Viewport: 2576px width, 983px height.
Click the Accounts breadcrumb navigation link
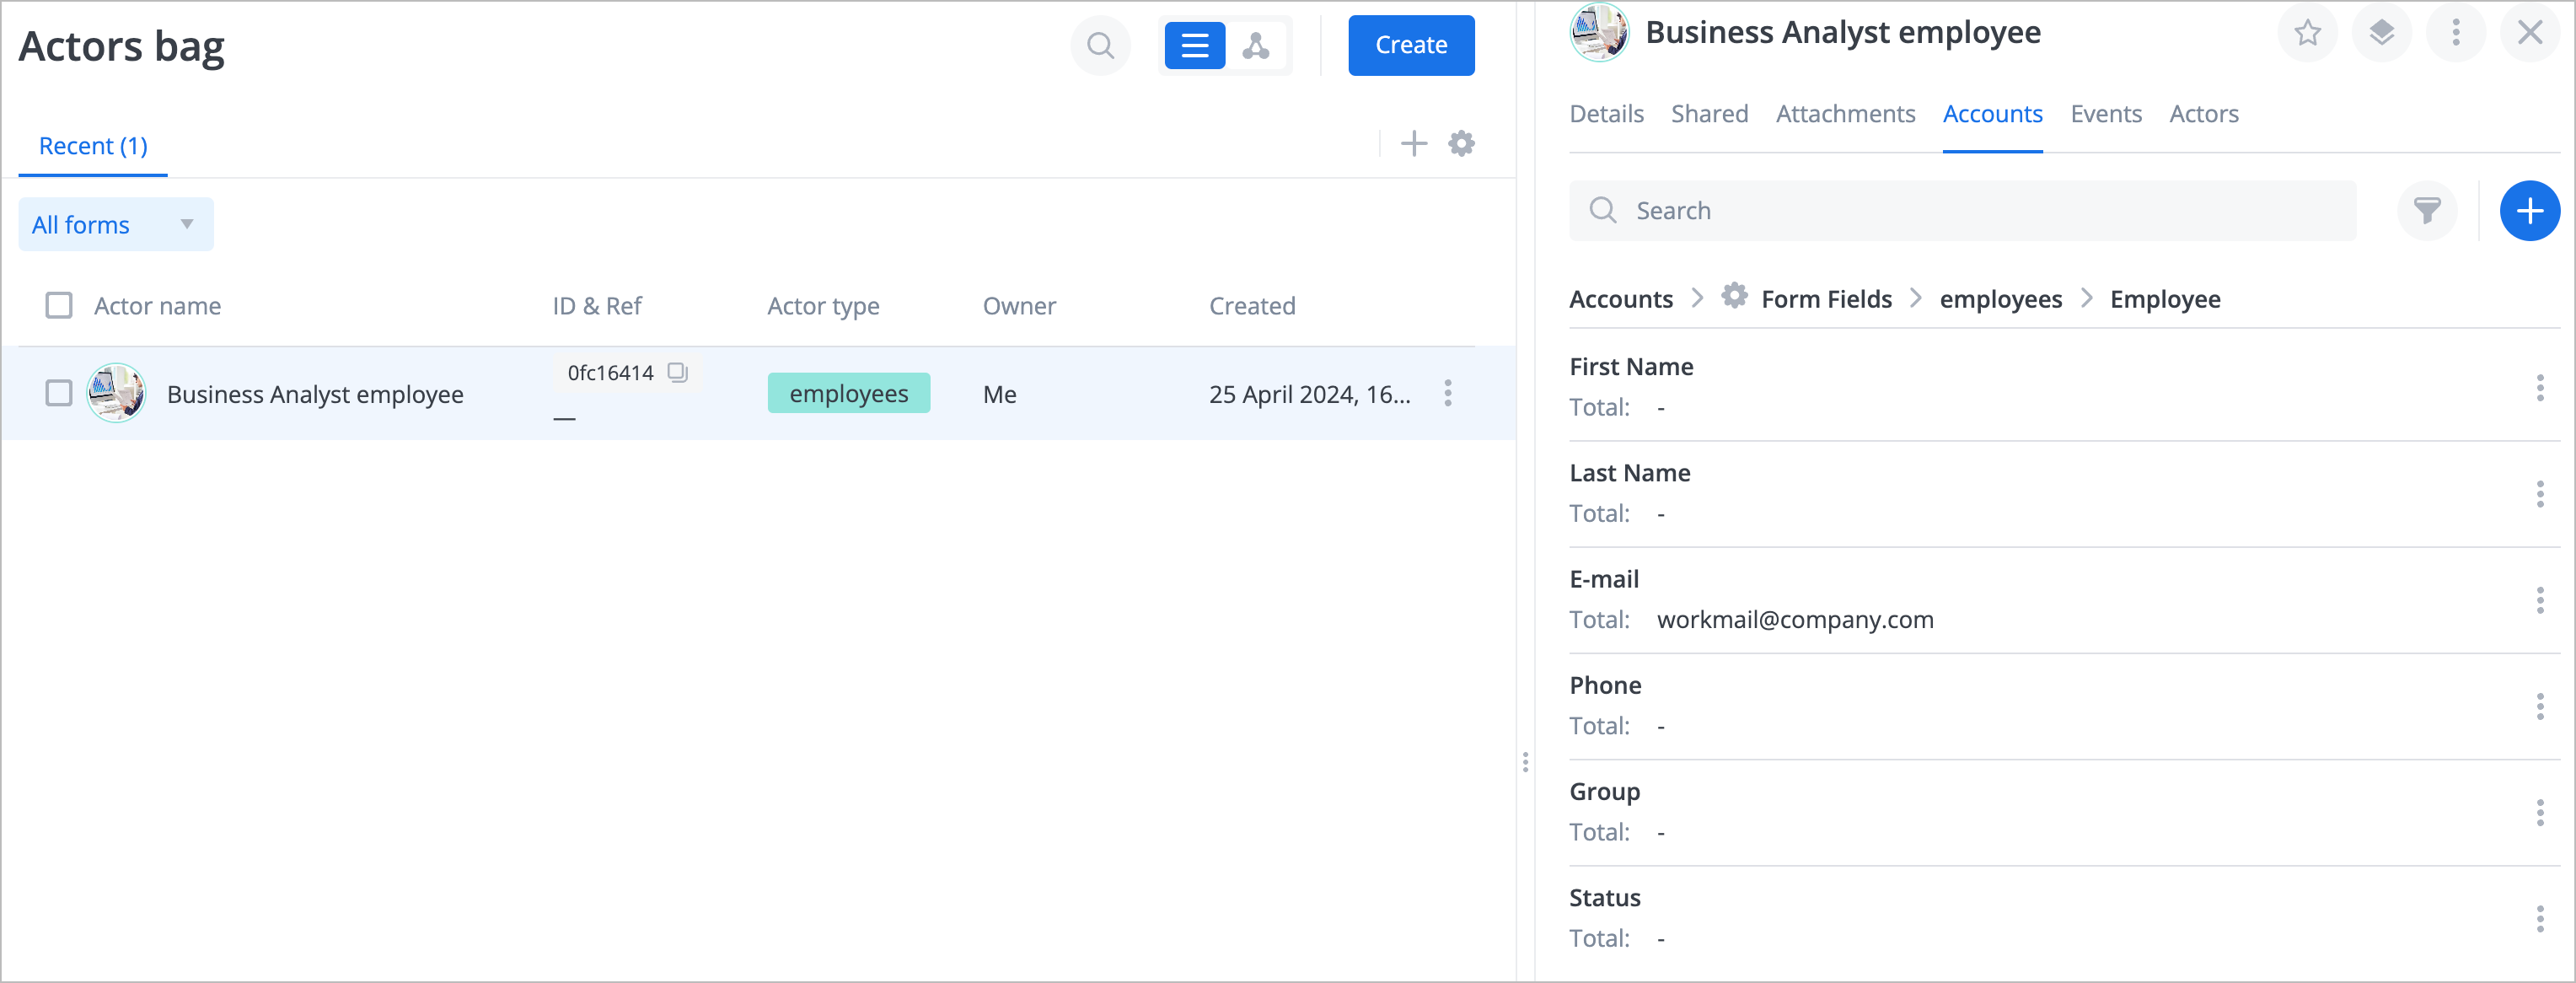click(x=1623, y=298)
